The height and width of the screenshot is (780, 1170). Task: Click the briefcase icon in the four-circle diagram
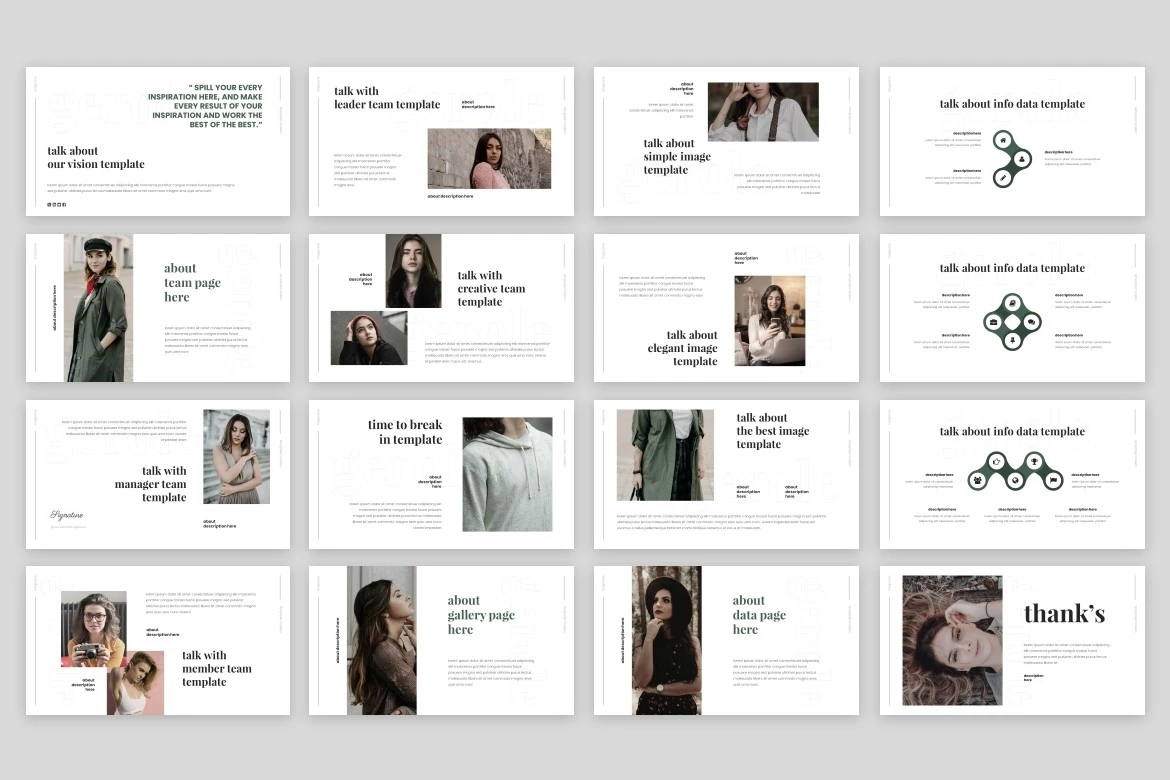coord(993,322)
